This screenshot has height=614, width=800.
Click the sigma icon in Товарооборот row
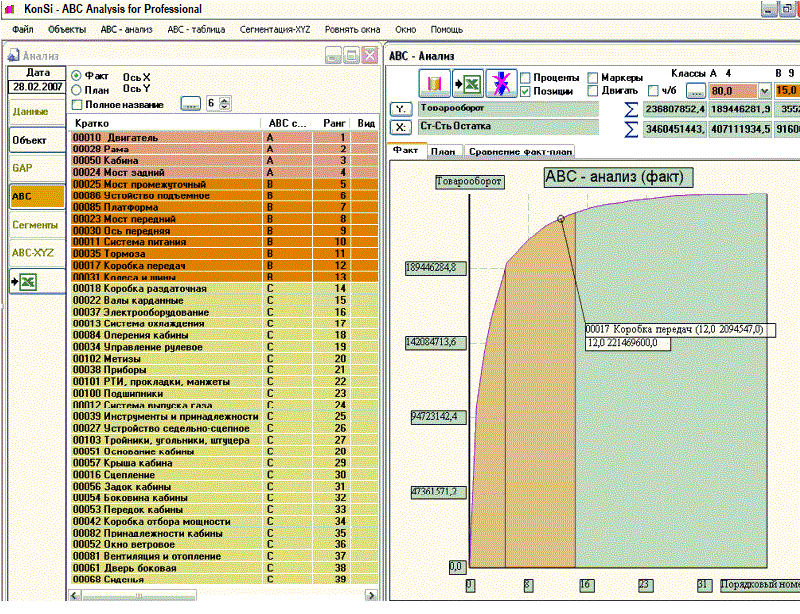pyautogui.click(x=630, y=108)
